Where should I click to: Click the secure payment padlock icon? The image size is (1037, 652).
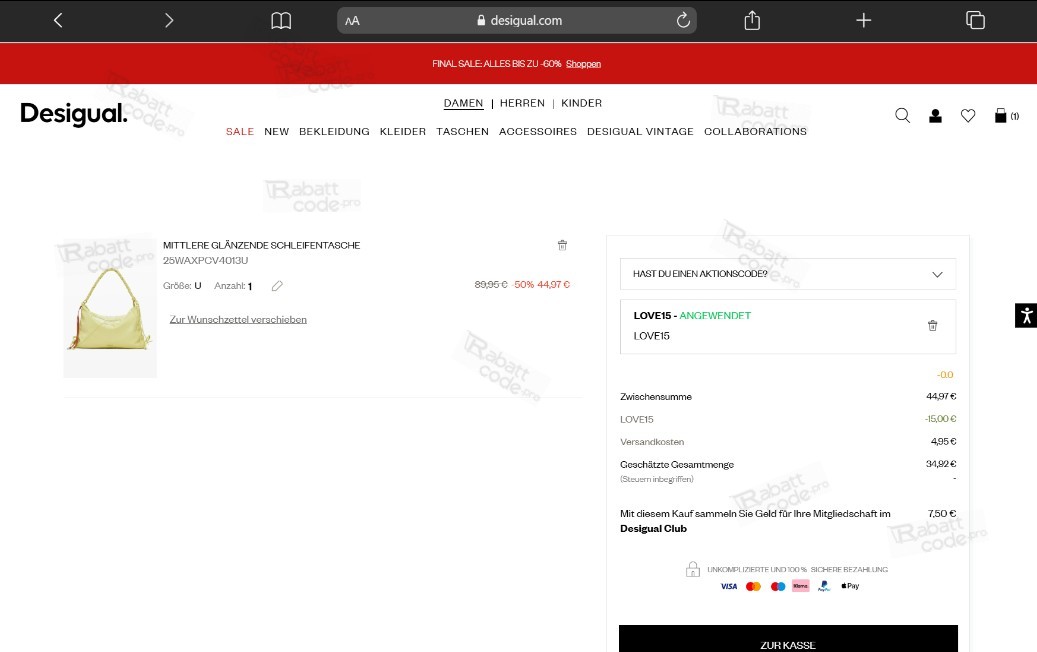(x=692, y=569)
